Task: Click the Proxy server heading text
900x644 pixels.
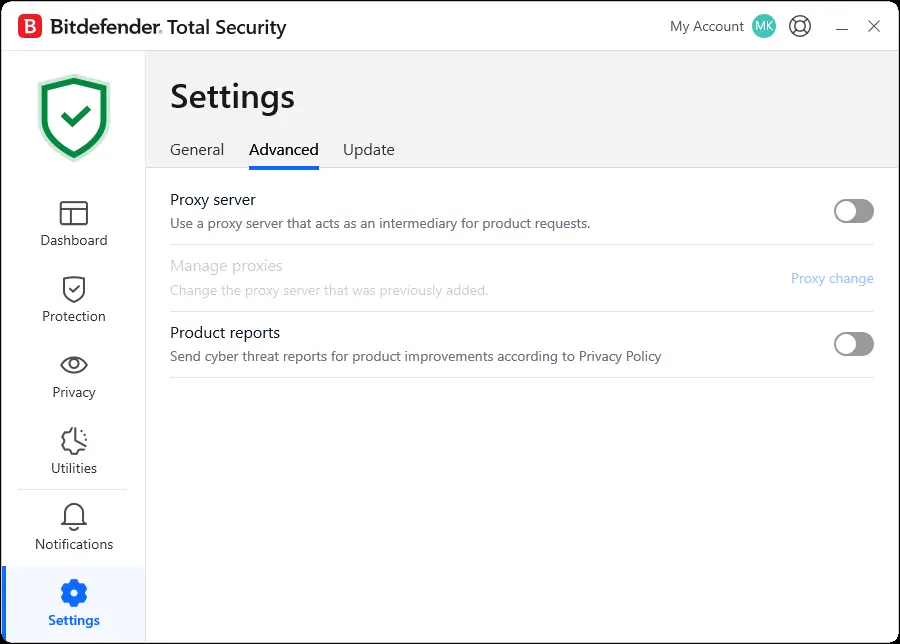Action: [x=212, y=200]
